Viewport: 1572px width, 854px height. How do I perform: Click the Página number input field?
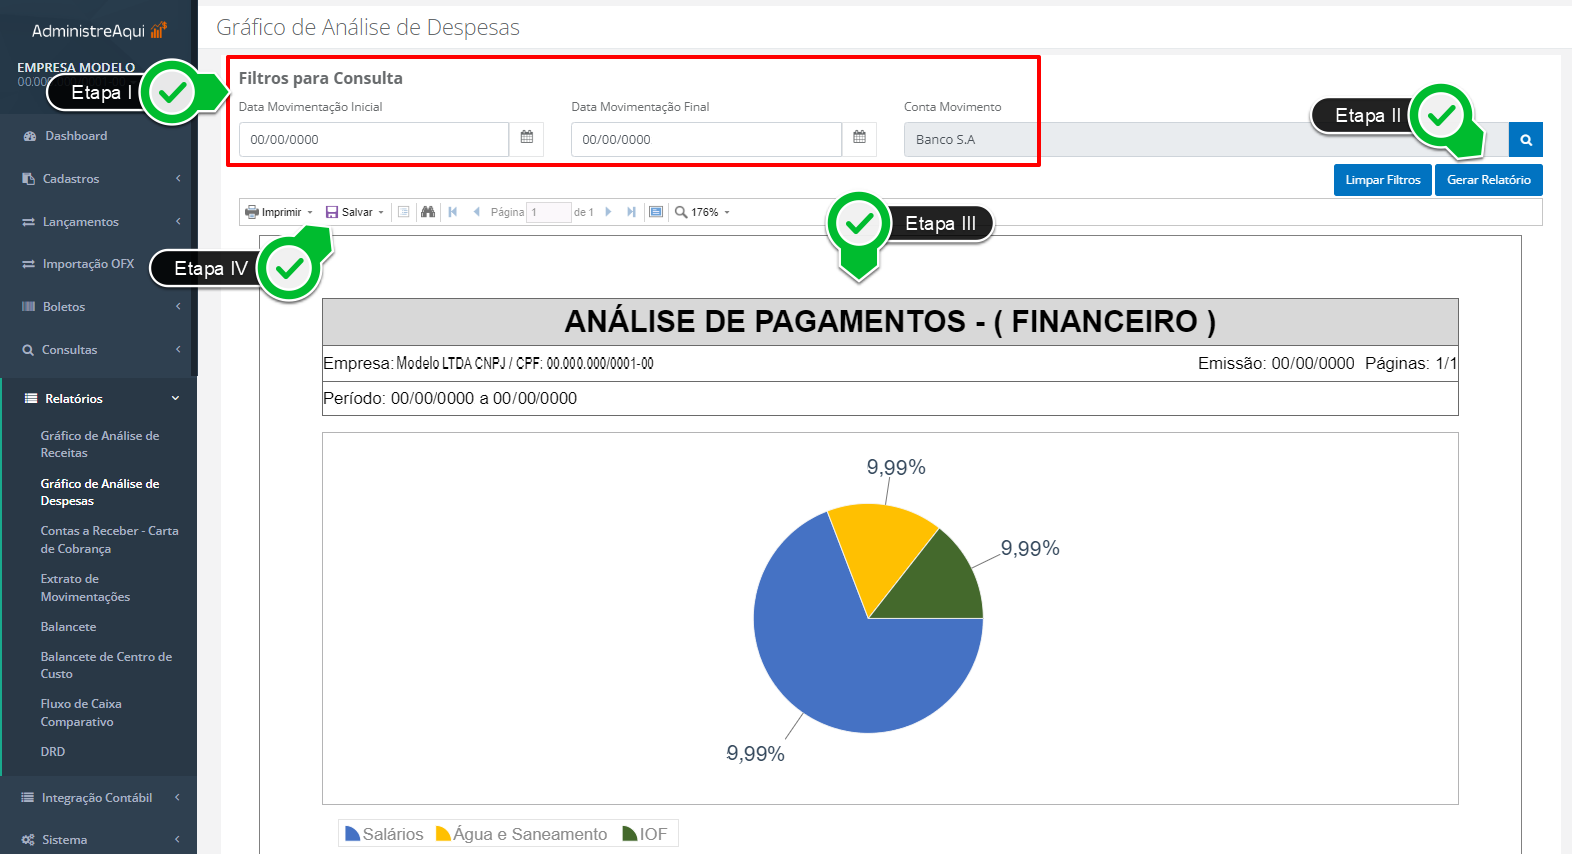click(548, 212)
